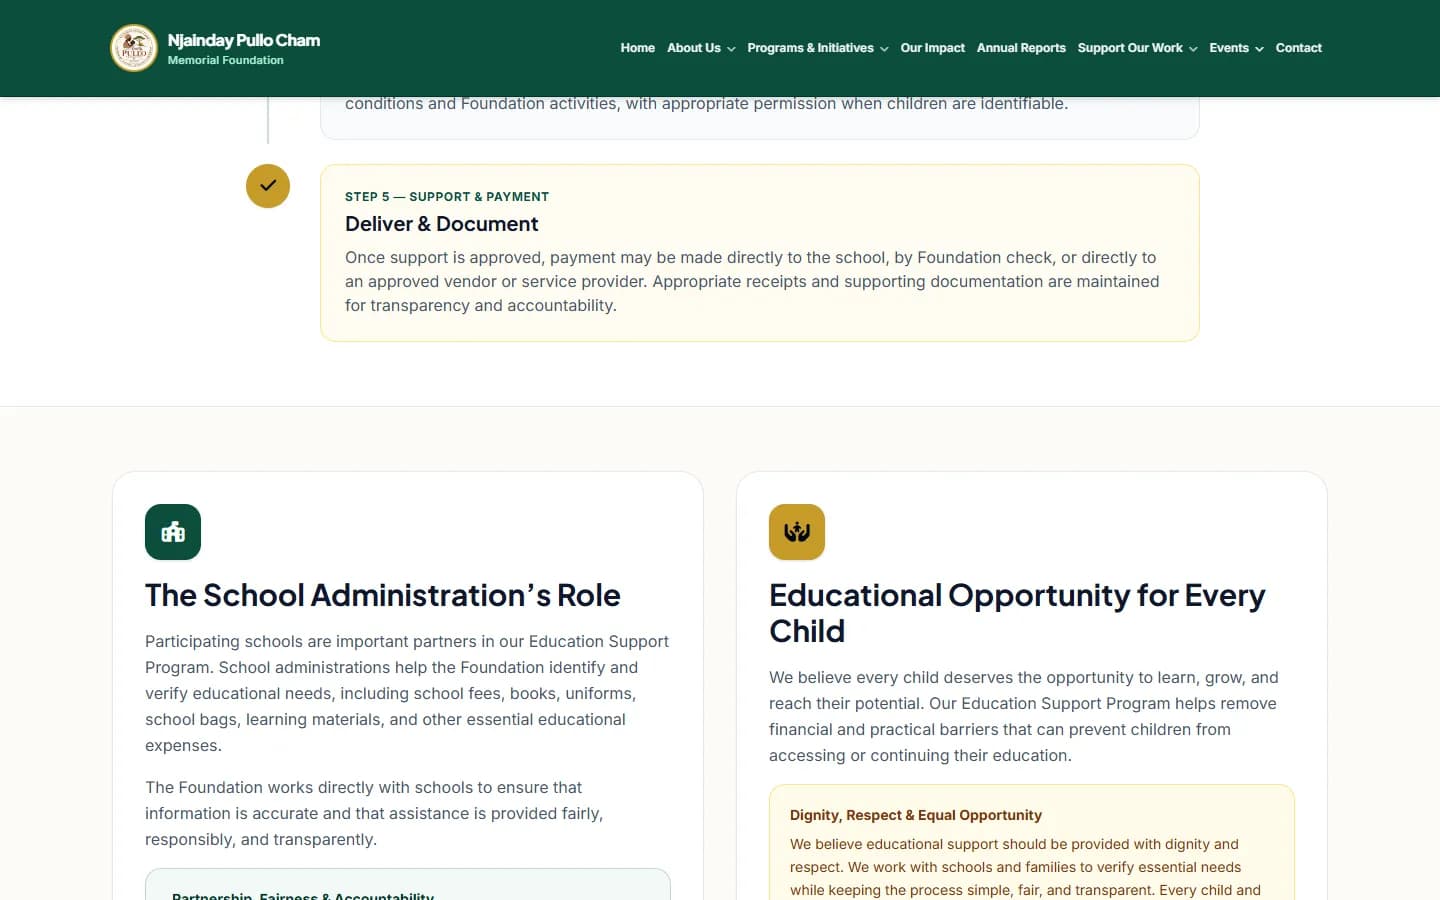Click the Memorial Foundation subtitle
Screen dimensions: 1440x900
(226, 60)
